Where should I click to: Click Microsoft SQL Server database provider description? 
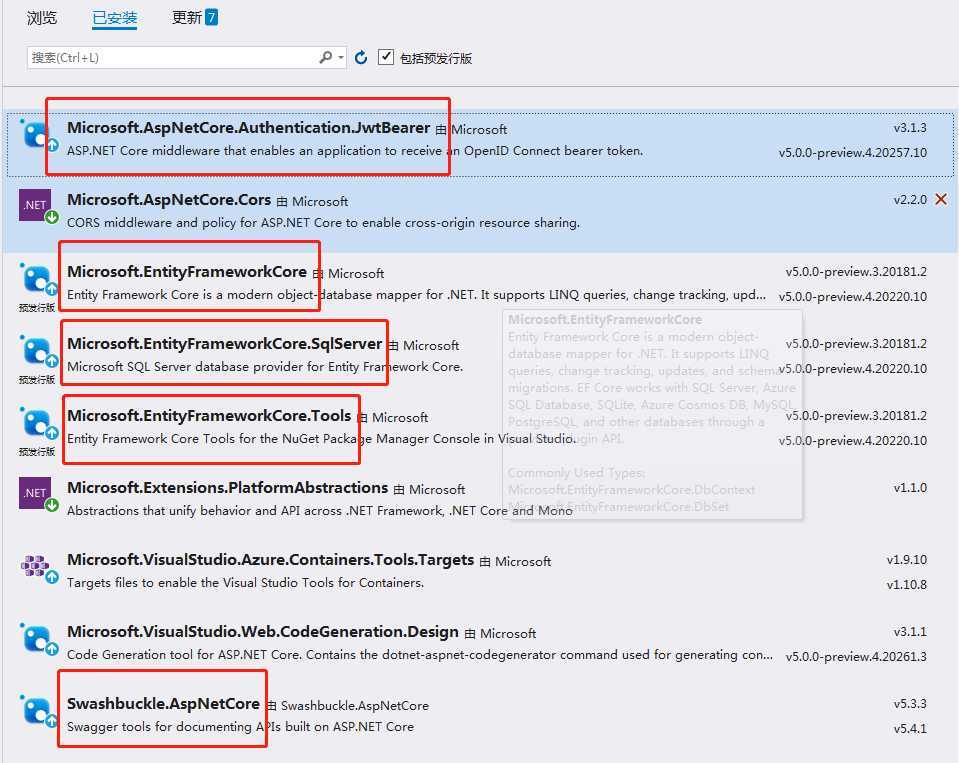[265, 367]
